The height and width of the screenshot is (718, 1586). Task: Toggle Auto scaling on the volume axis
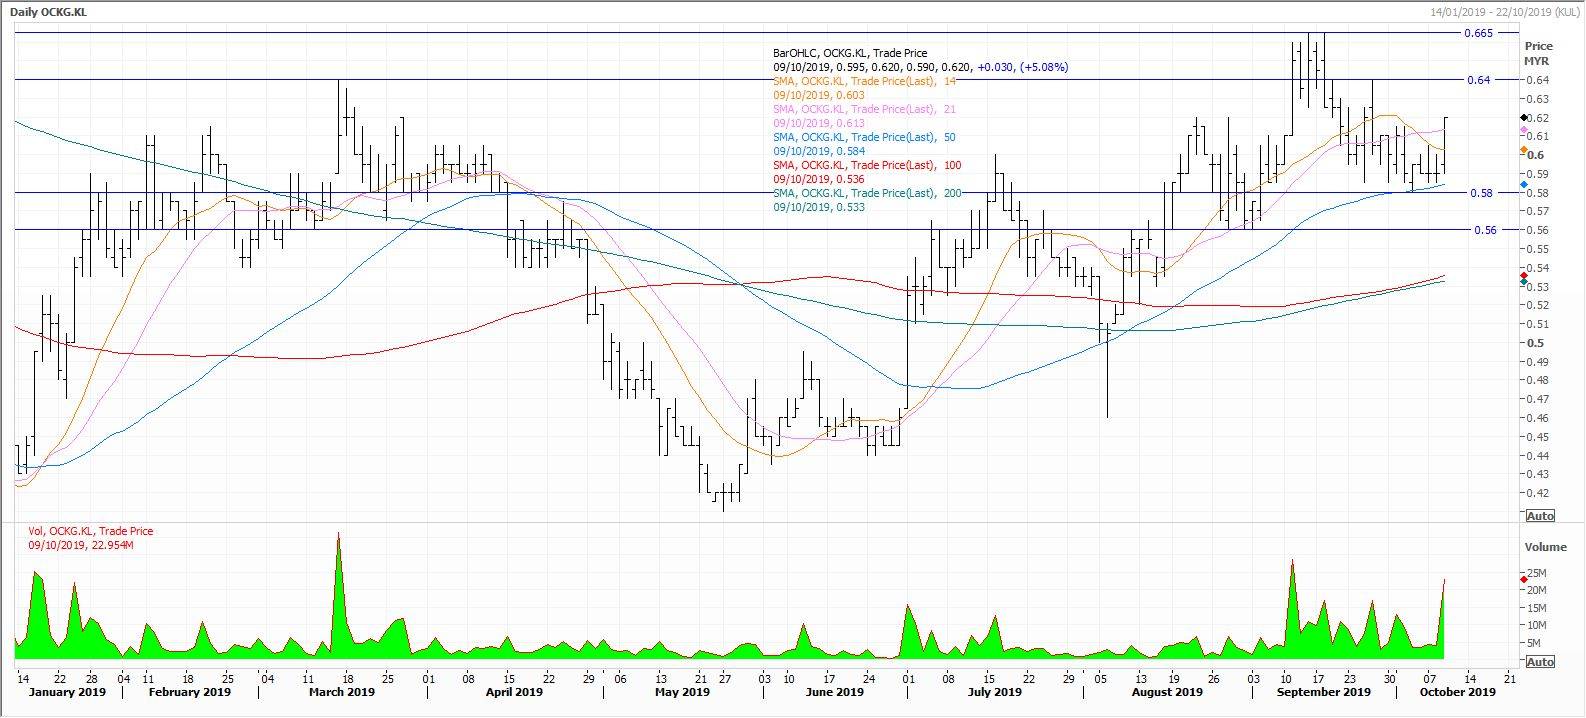click(1540, 662)
